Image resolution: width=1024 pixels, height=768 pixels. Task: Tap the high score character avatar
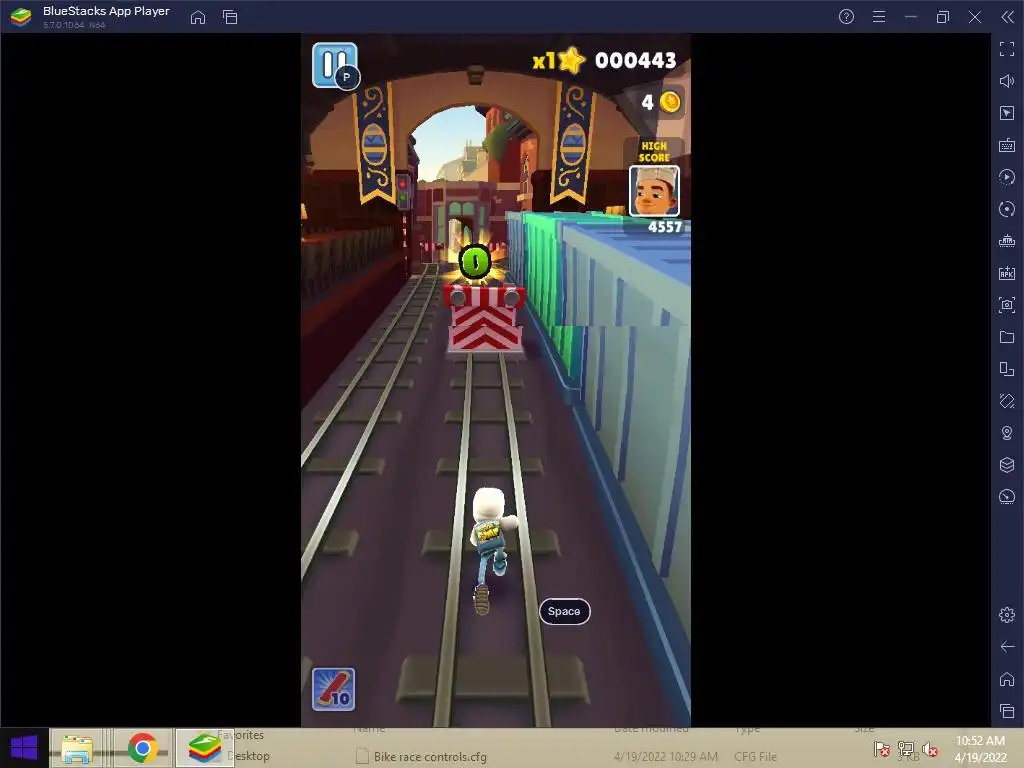(654, 191)
